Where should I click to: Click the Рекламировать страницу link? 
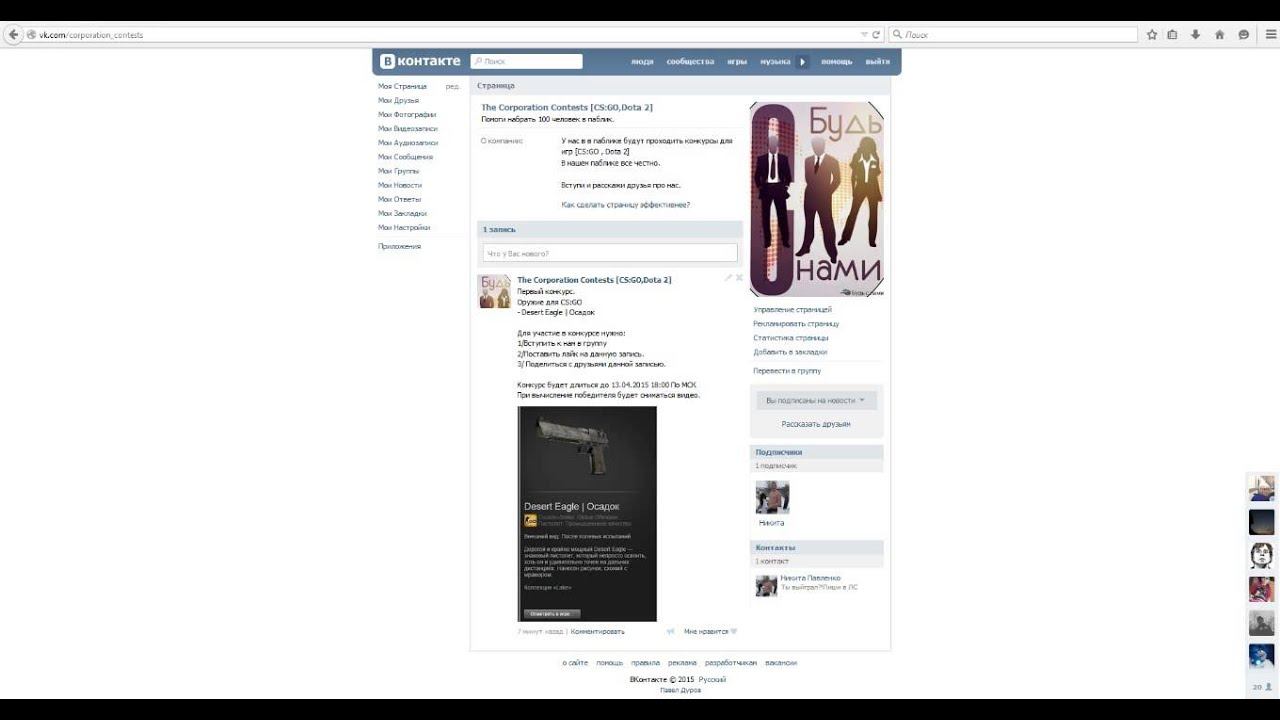tap(796, 324)
